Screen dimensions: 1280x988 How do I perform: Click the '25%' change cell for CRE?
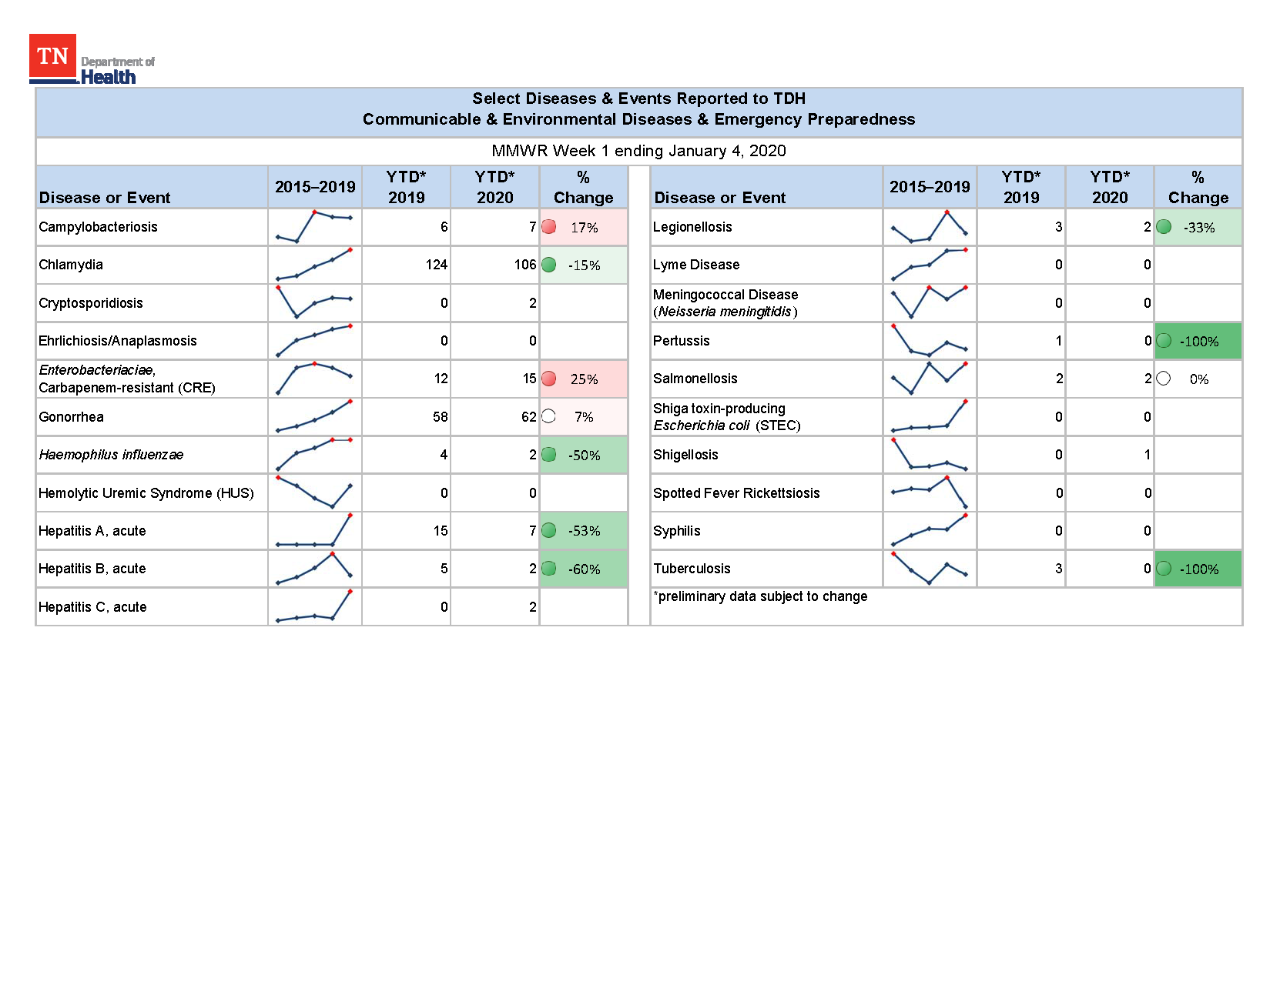(584, 379)
